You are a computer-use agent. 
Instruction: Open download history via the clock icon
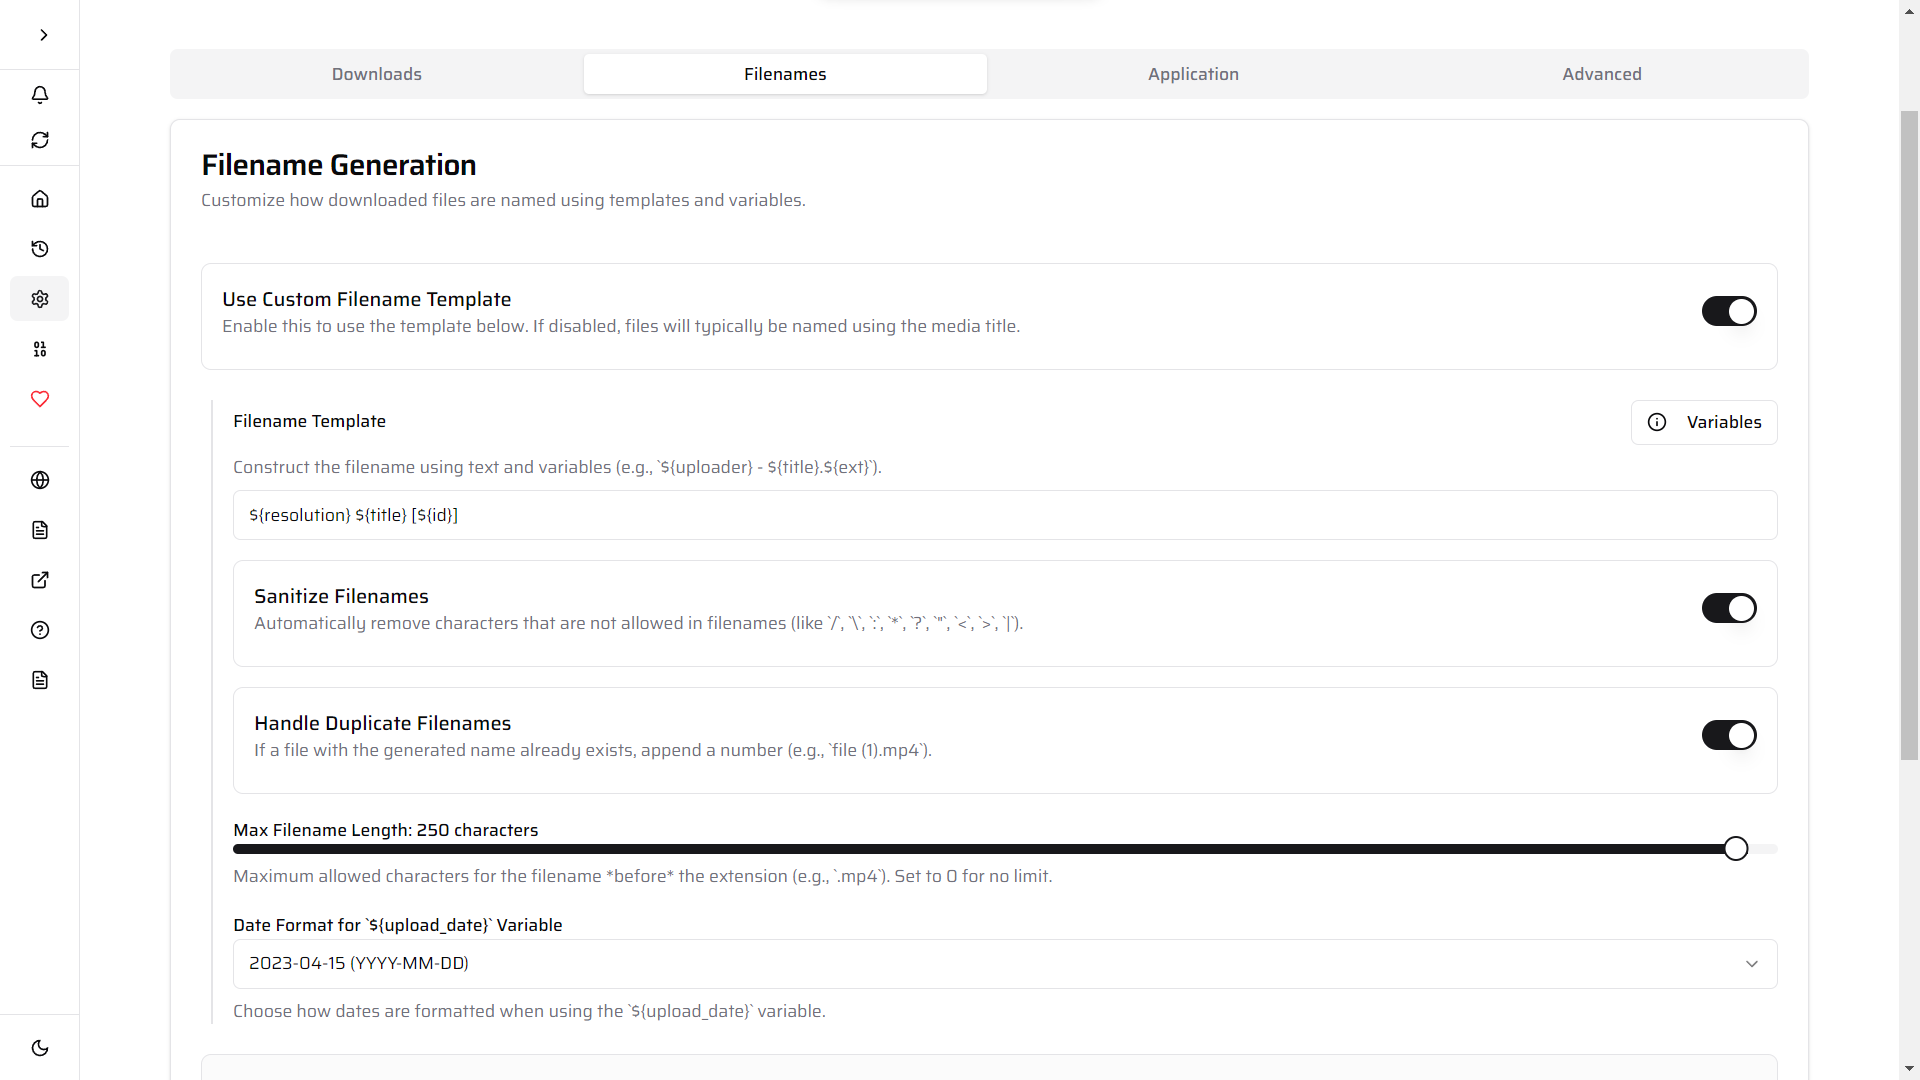pyautogui.click(x=40, y=249)
